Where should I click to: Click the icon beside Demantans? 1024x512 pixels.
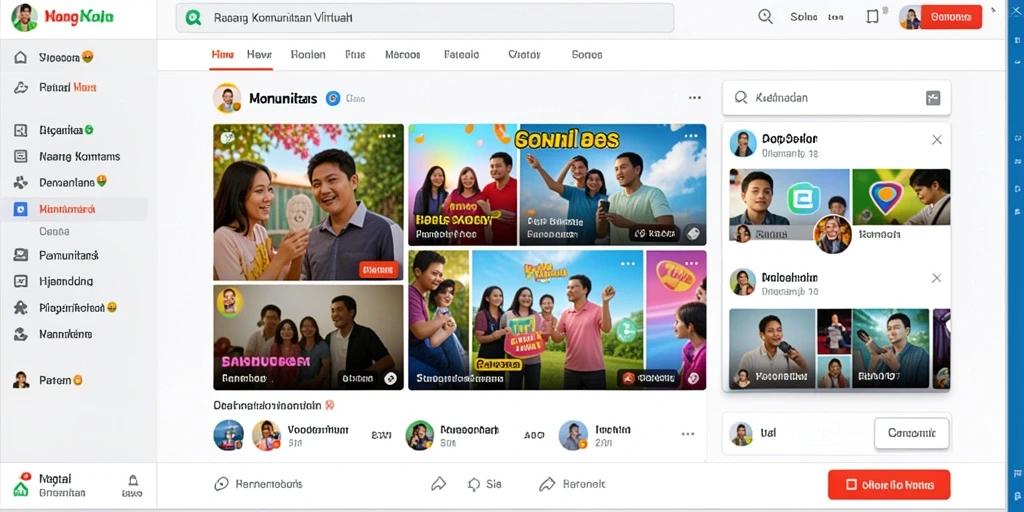pyautogui.click(x=21, y=182)
